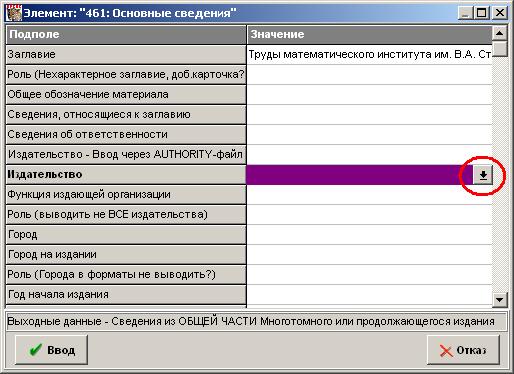Click value field for Сведения, относящиеся к заглавию
Image resolution: width=514 pixels, height=374 pixels.
369,114
